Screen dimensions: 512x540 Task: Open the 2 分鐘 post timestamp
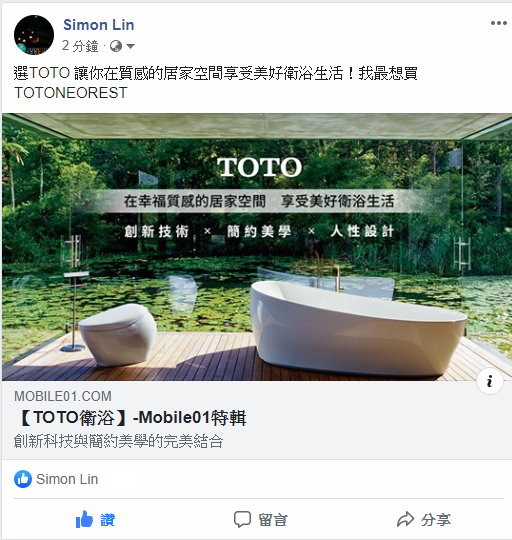[x=80, y=46]
